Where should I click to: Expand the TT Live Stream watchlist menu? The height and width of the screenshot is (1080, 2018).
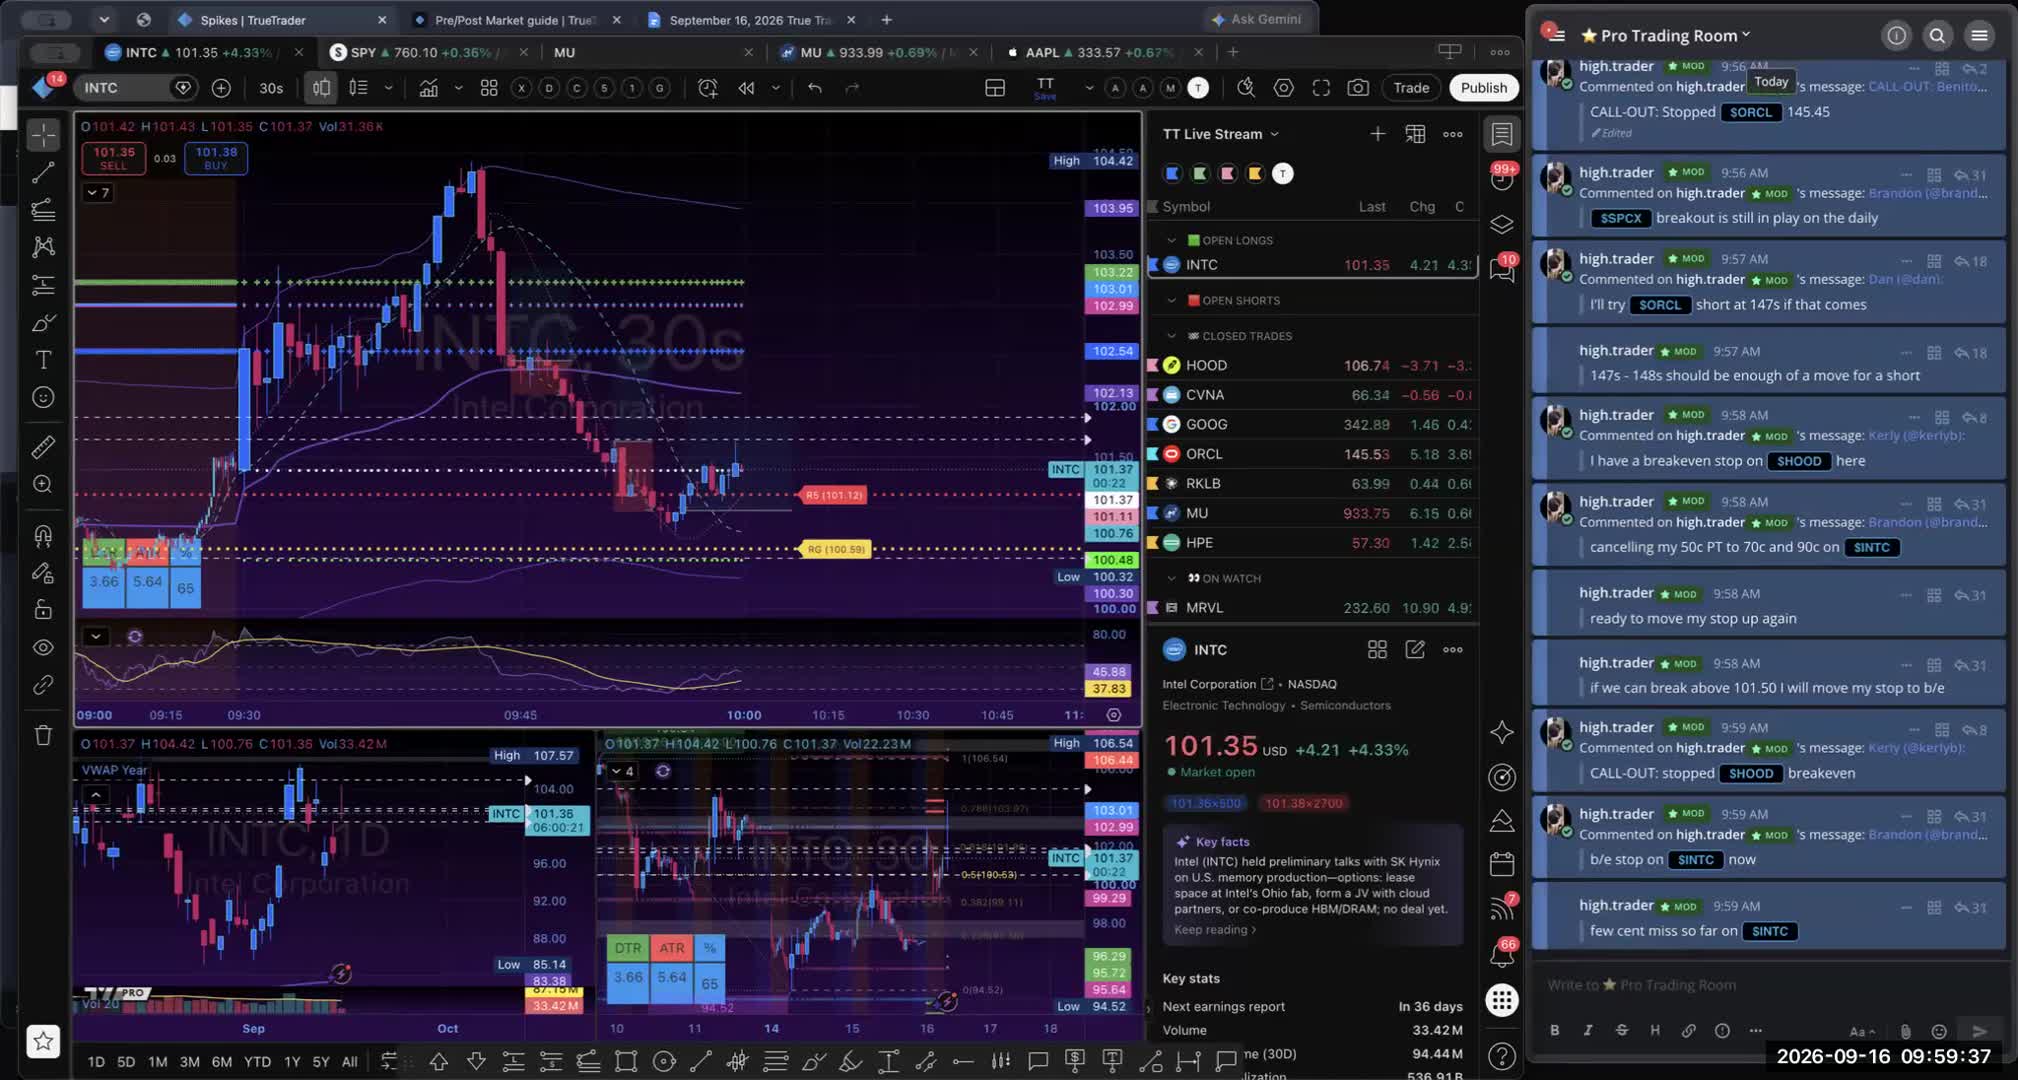coord(1220,134)
